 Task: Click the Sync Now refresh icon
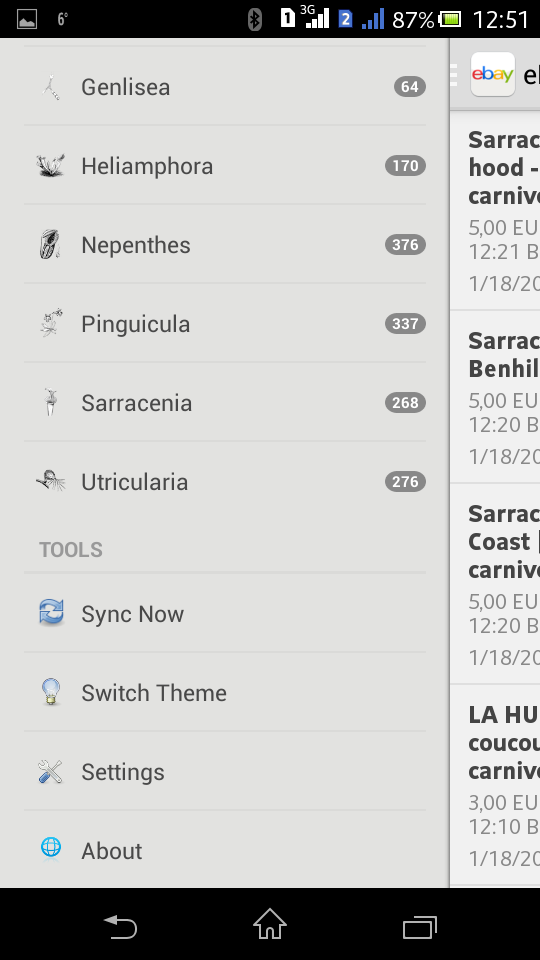[x=51, y=612]
